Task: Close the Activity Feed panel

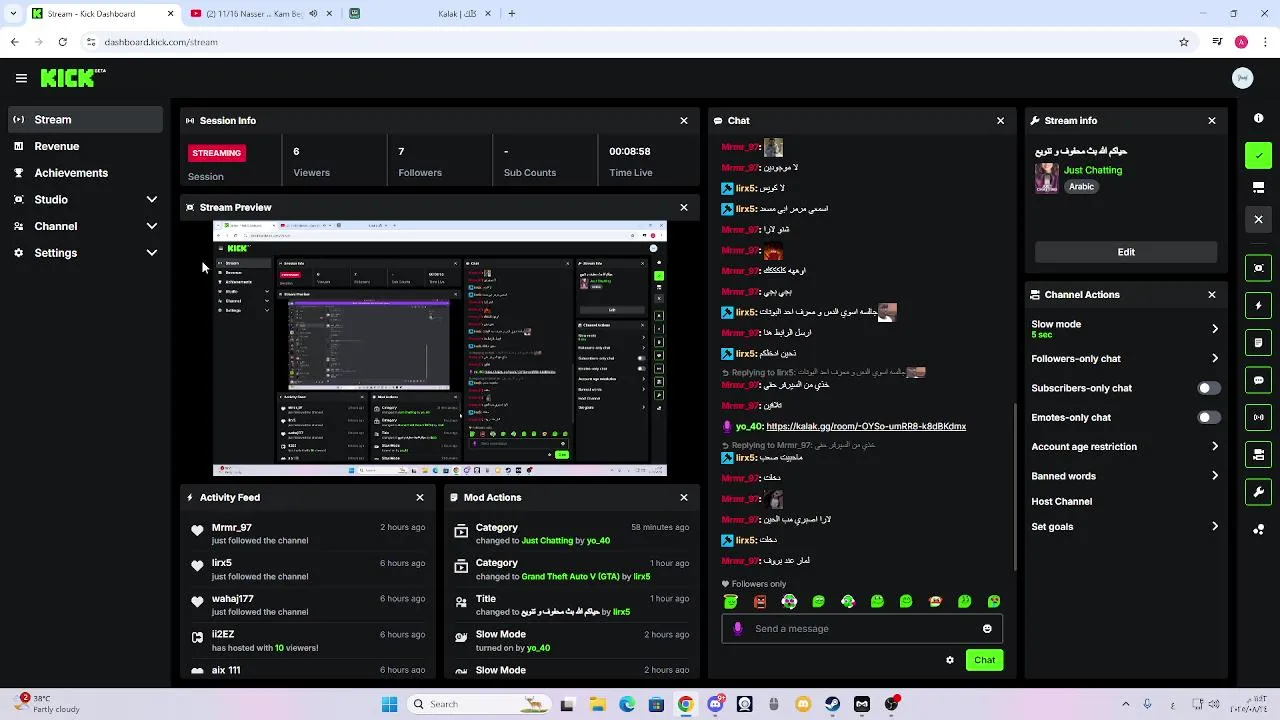Action: 420,497
